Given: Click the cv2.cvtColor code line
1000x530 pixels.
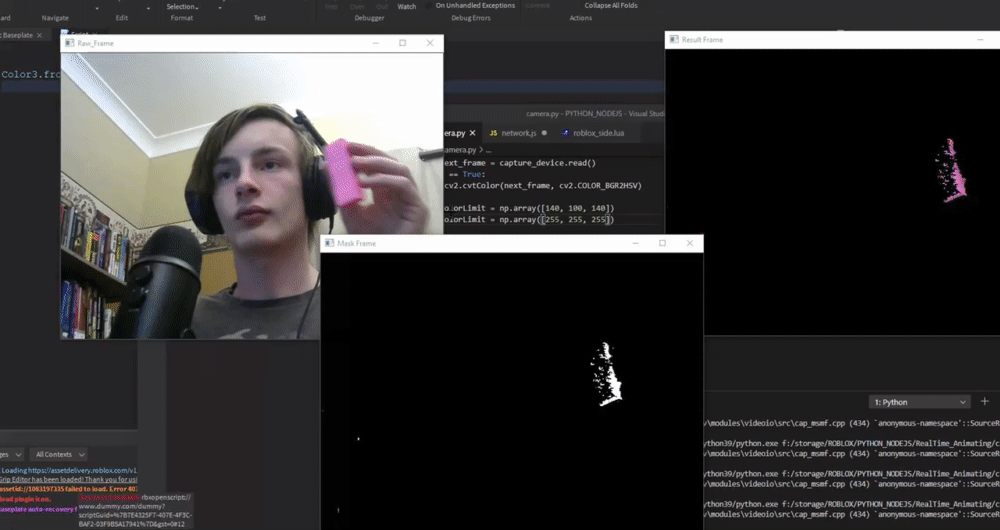Looking at the screenshot, I should [x=543, y=186].
